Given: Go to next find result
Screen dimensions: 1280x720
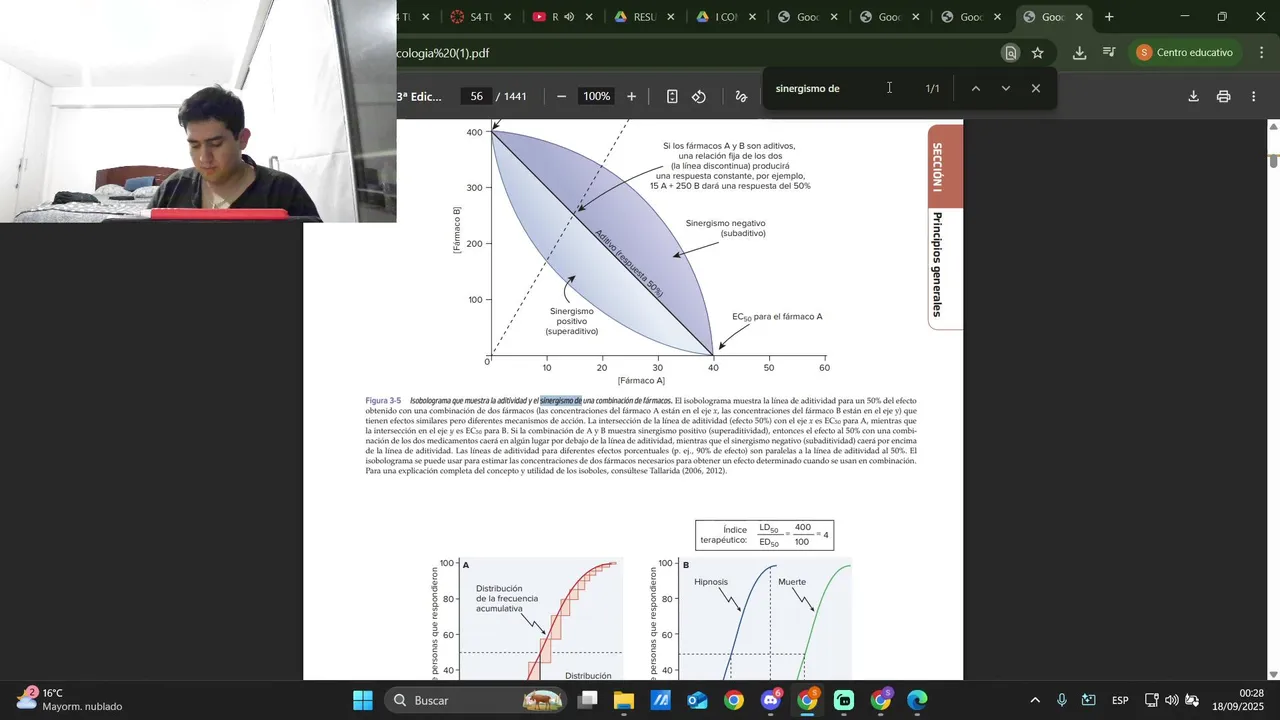Looking at the screenshot, I should point(1006,88).
